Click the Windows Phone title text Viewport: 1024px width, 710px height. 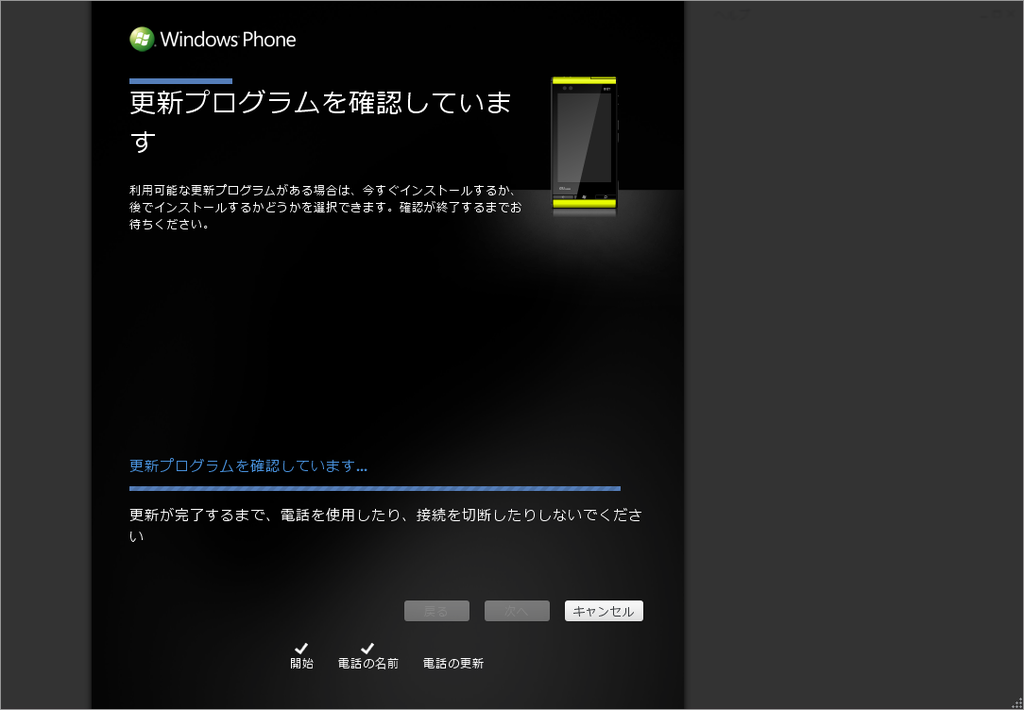[228, 39]
